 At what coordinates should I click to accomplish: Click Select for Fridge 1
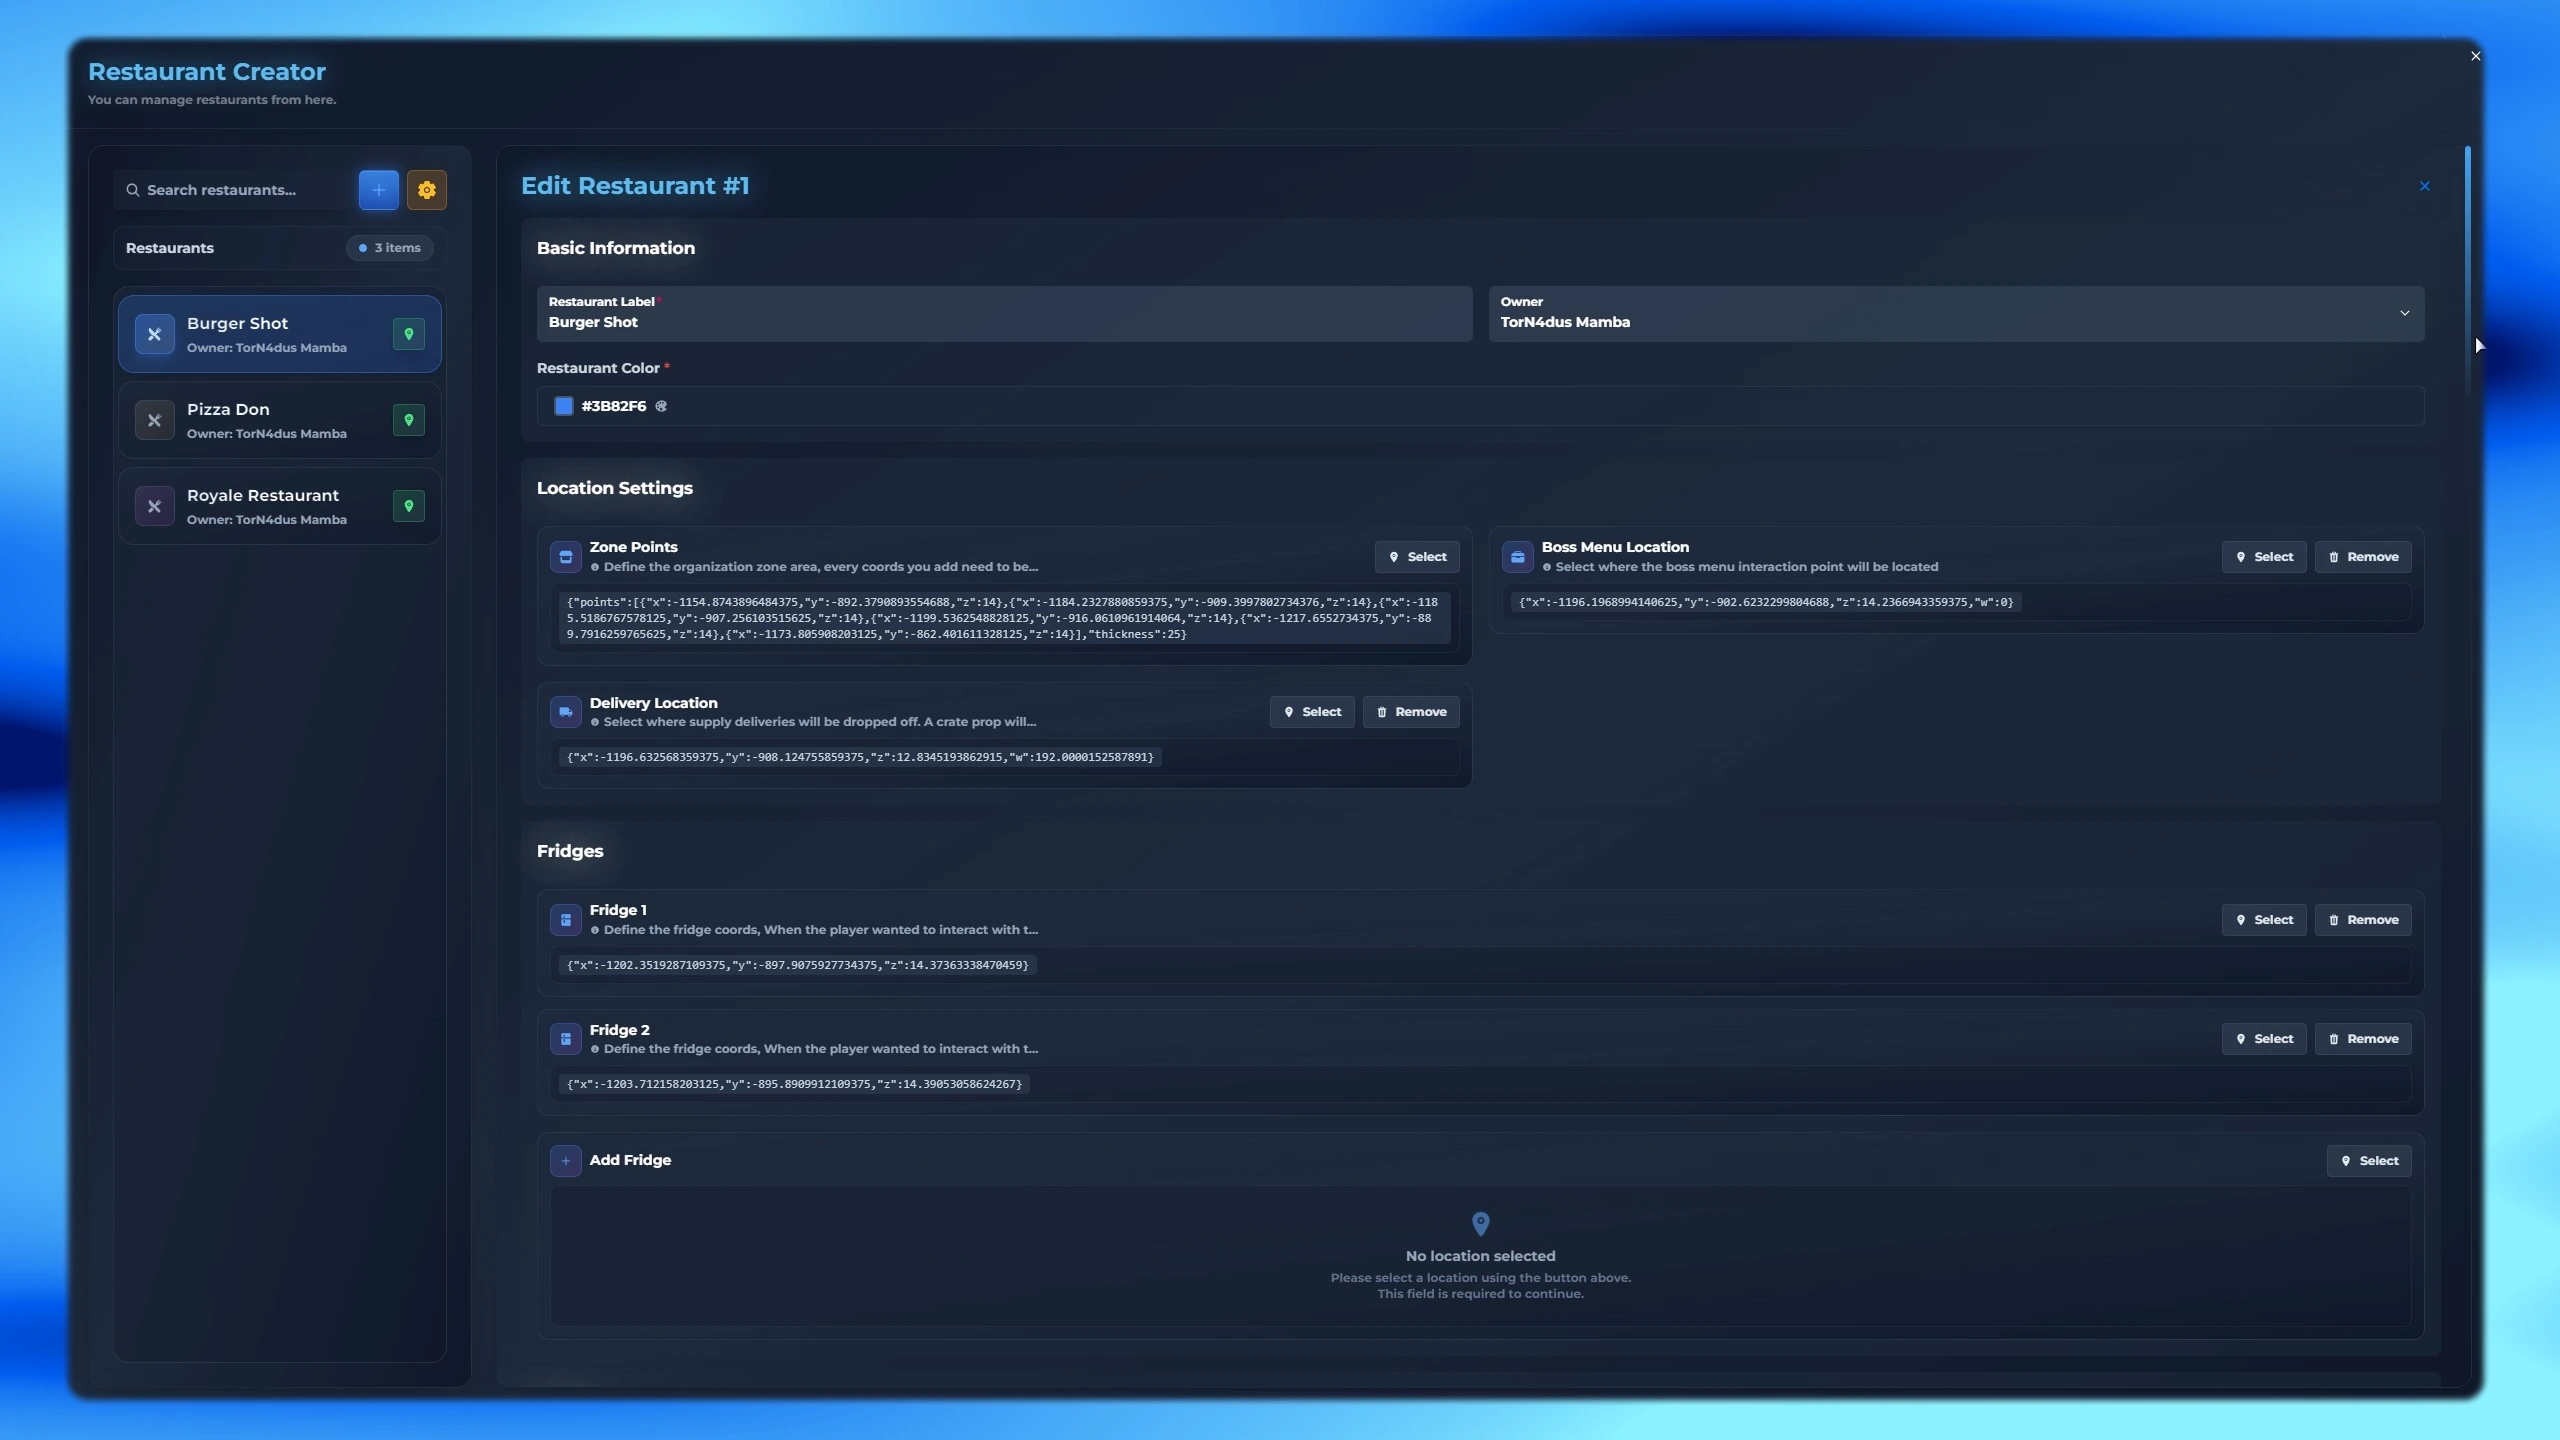[x=2263, y=920]
